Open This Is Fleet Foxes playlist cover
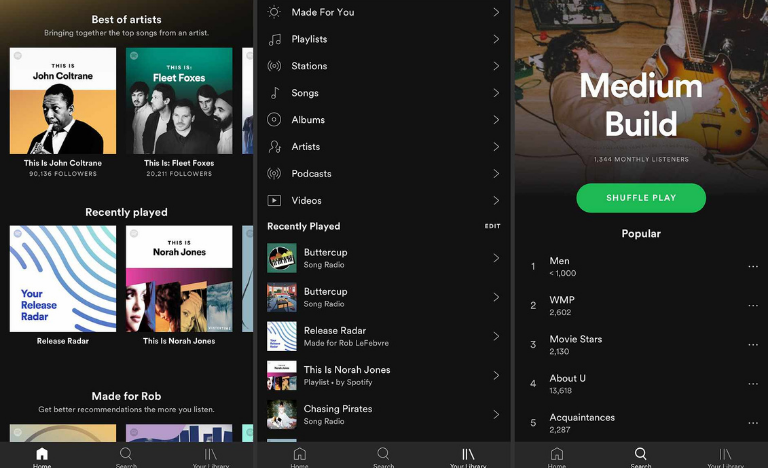Image resolution: width=768 pixels, height=468 pixels. [x=179, y=100]
